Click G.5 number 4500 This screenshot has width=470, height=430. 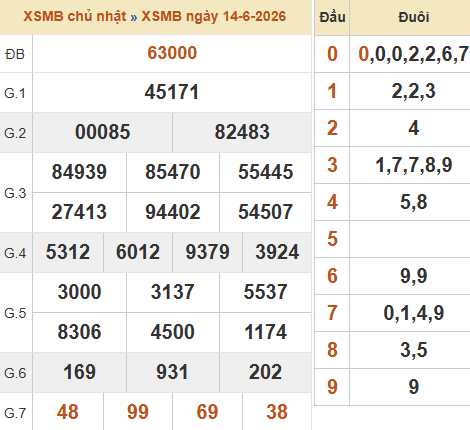(x=172, y=332)
